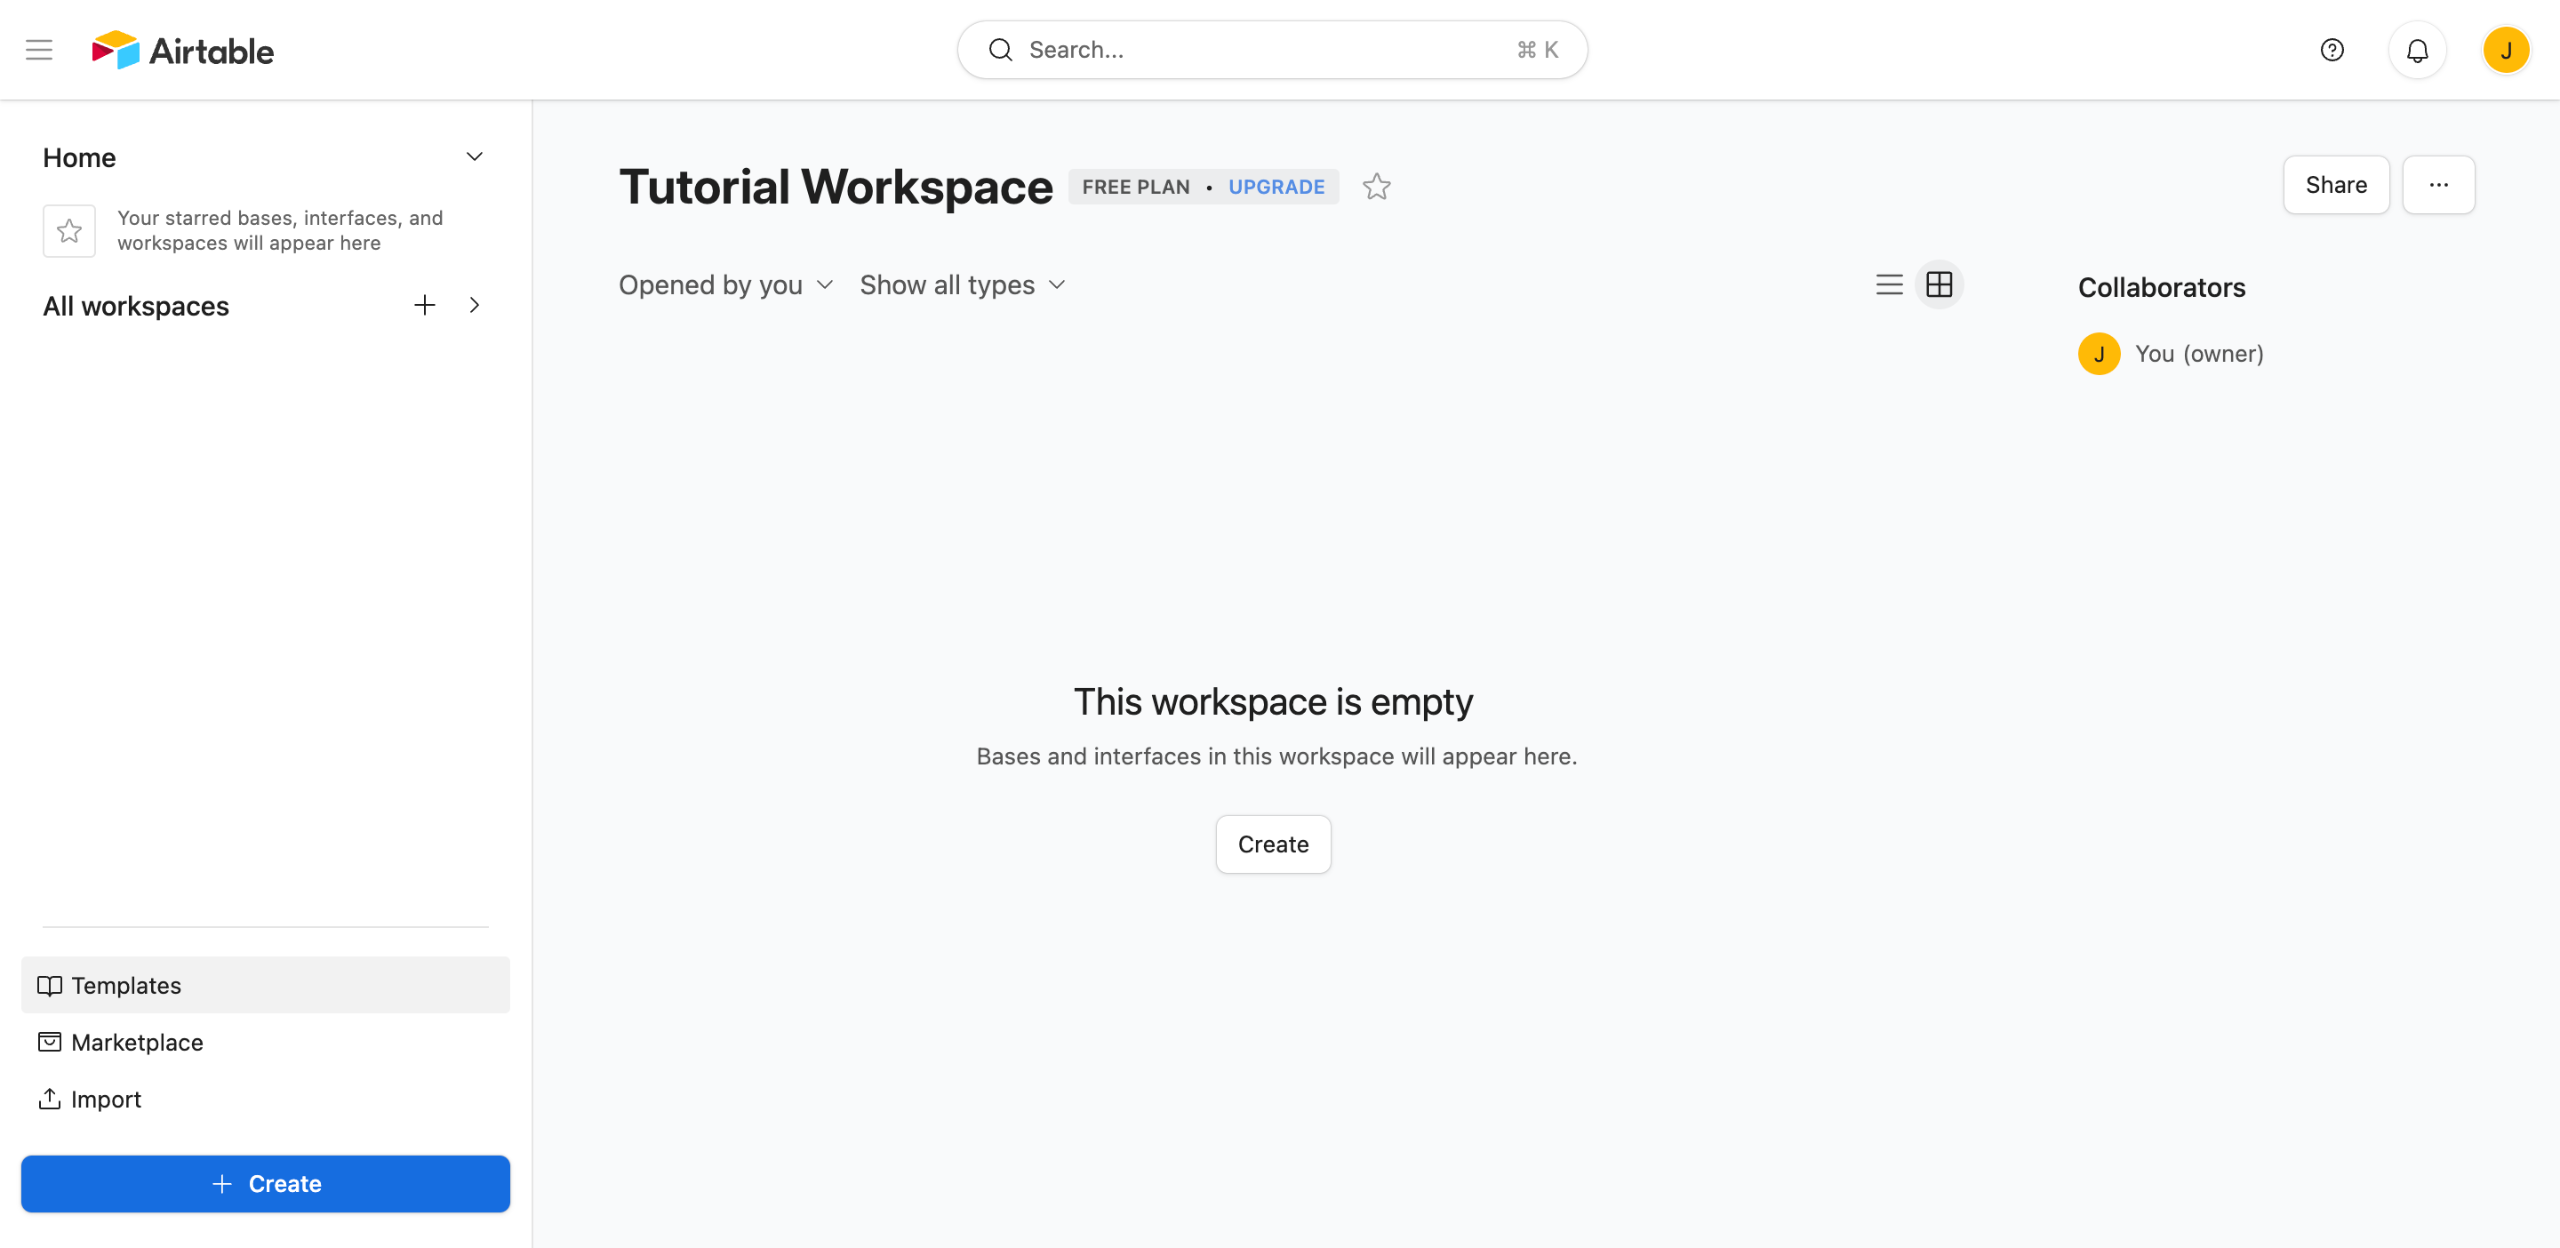Screen dimensions: 2560x1248
Task: Open Import in sidebar
Action: (266, 1099)
